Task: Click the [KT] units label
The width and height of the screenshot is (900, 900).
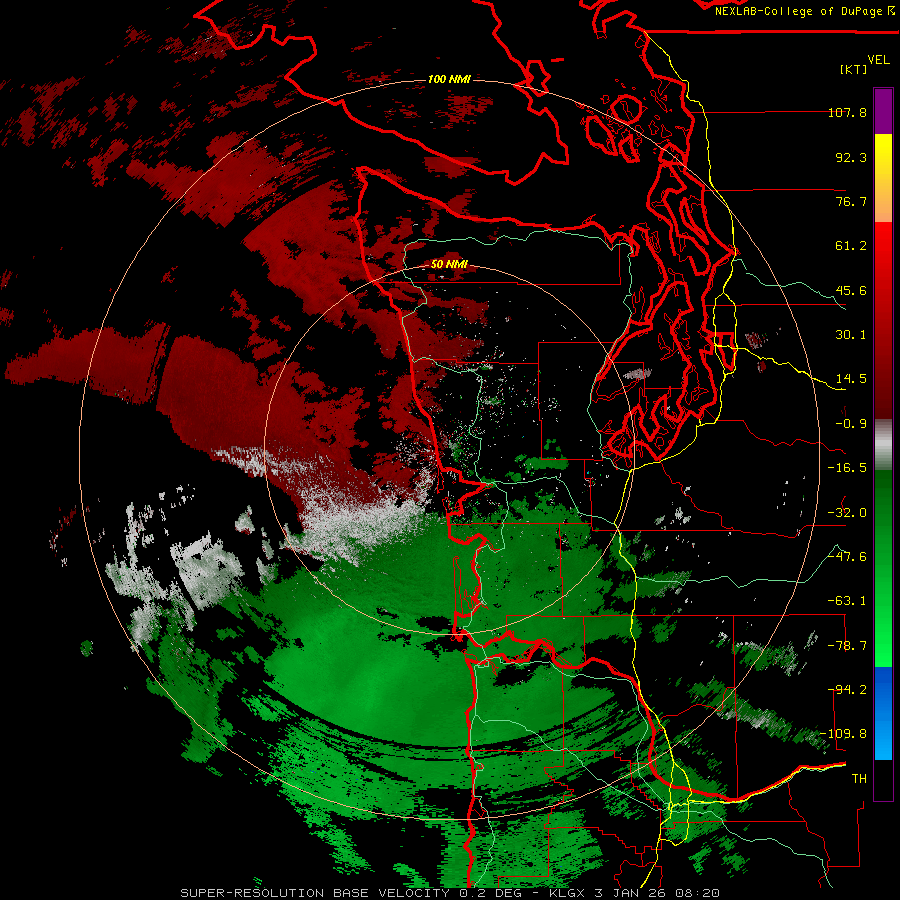Action: (853, 69)
